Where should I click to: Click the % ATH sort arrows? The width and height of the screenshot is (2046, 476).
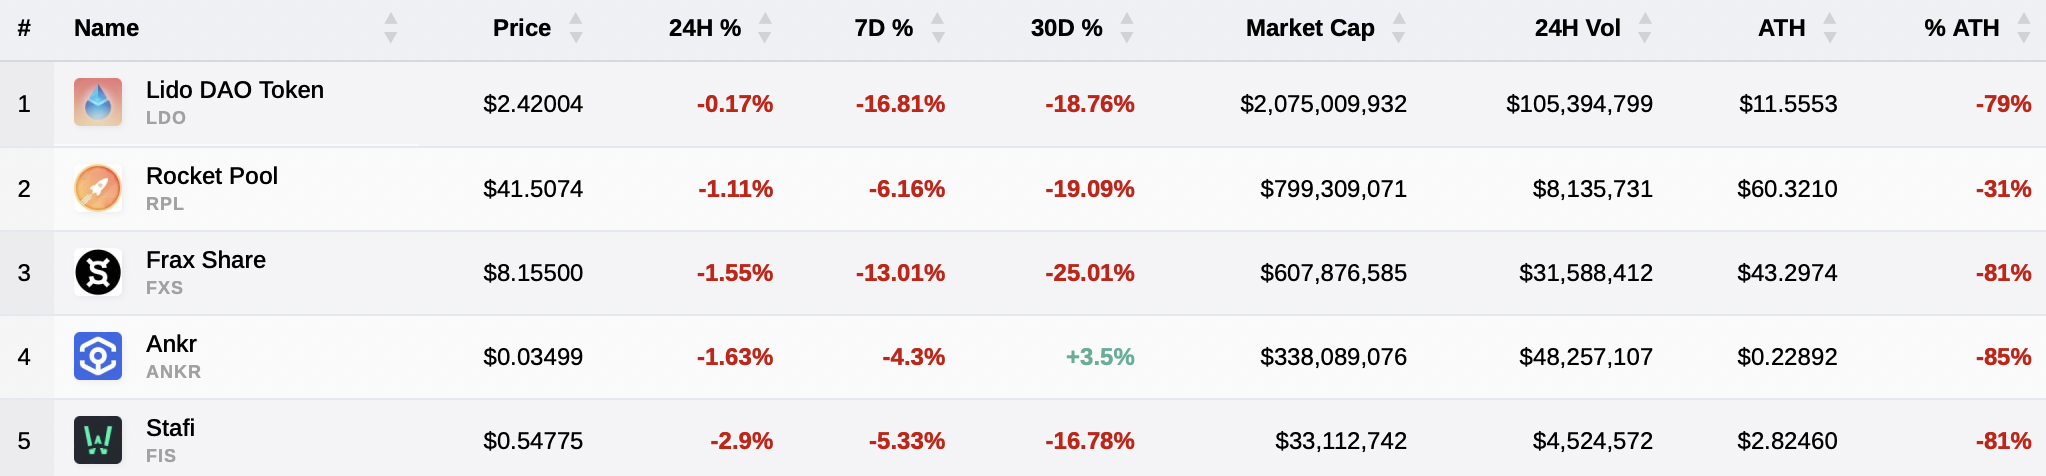[2024, 28]
